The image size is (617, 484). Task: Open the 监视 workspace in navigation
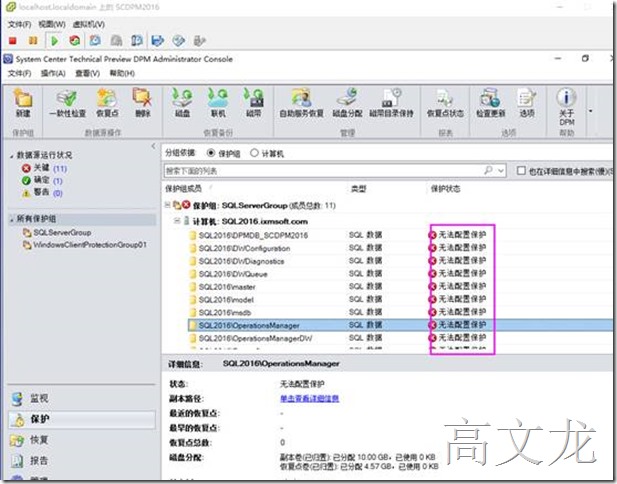point(82,399)
